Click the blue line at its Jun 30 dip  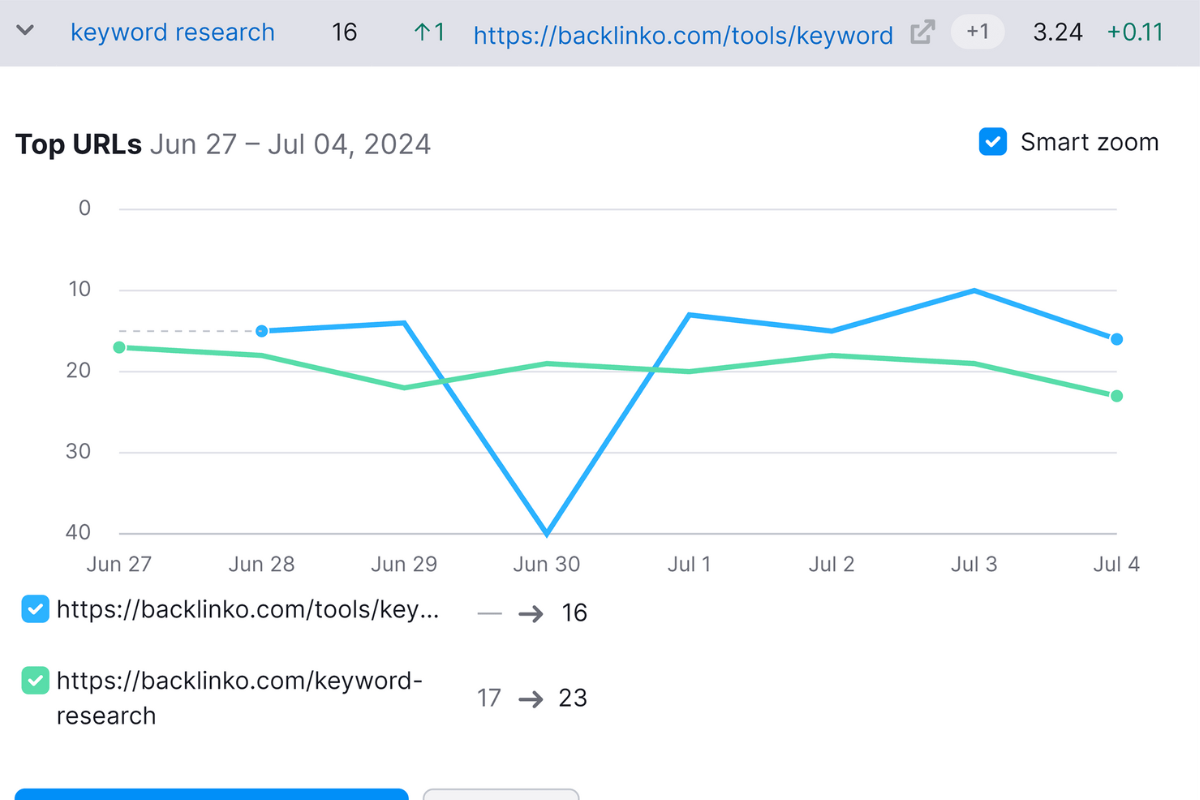(x=546, y=533)
